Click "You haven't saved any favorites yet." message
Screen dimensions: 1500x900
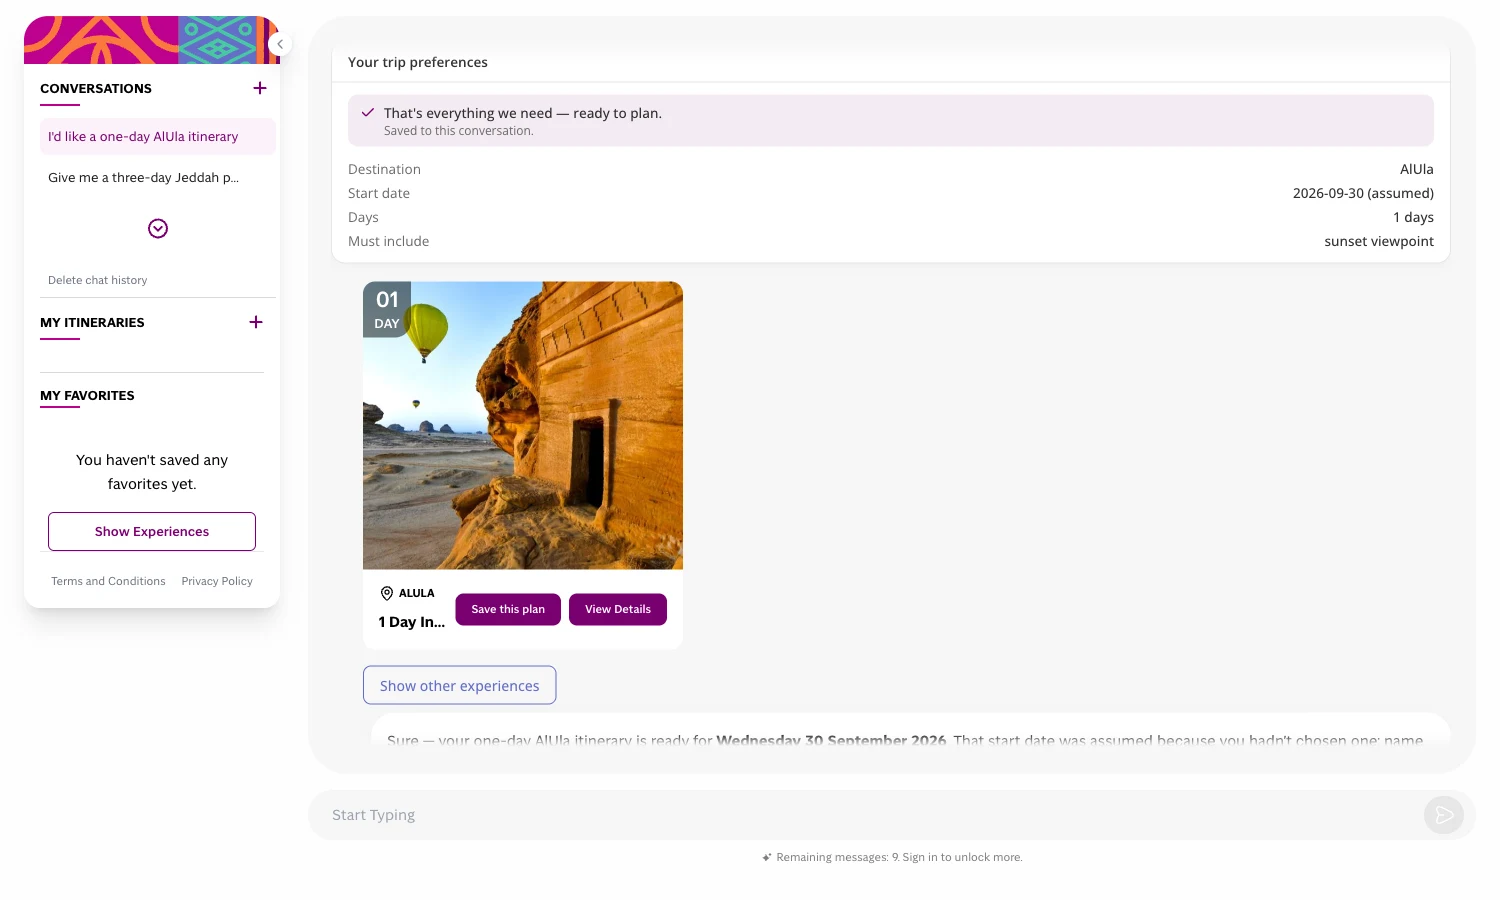[x=152, y=472]
